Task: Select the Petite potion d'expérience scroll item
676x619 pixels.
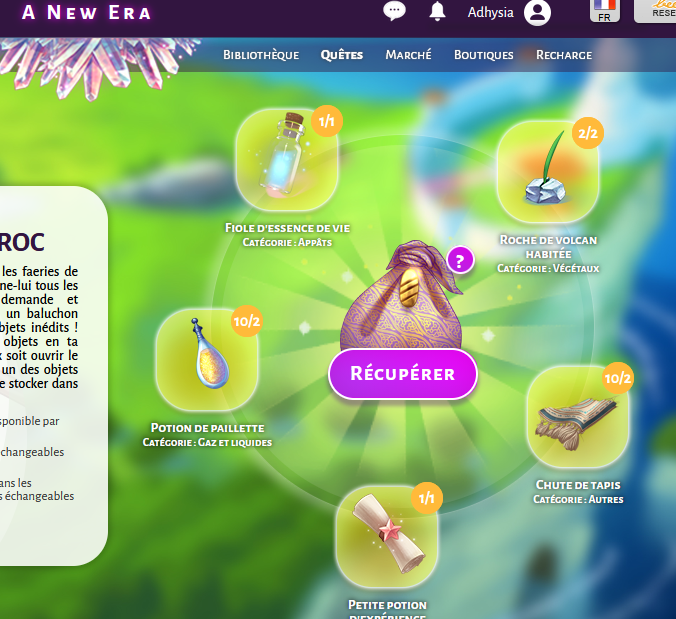Action: (x=387, y=537)
